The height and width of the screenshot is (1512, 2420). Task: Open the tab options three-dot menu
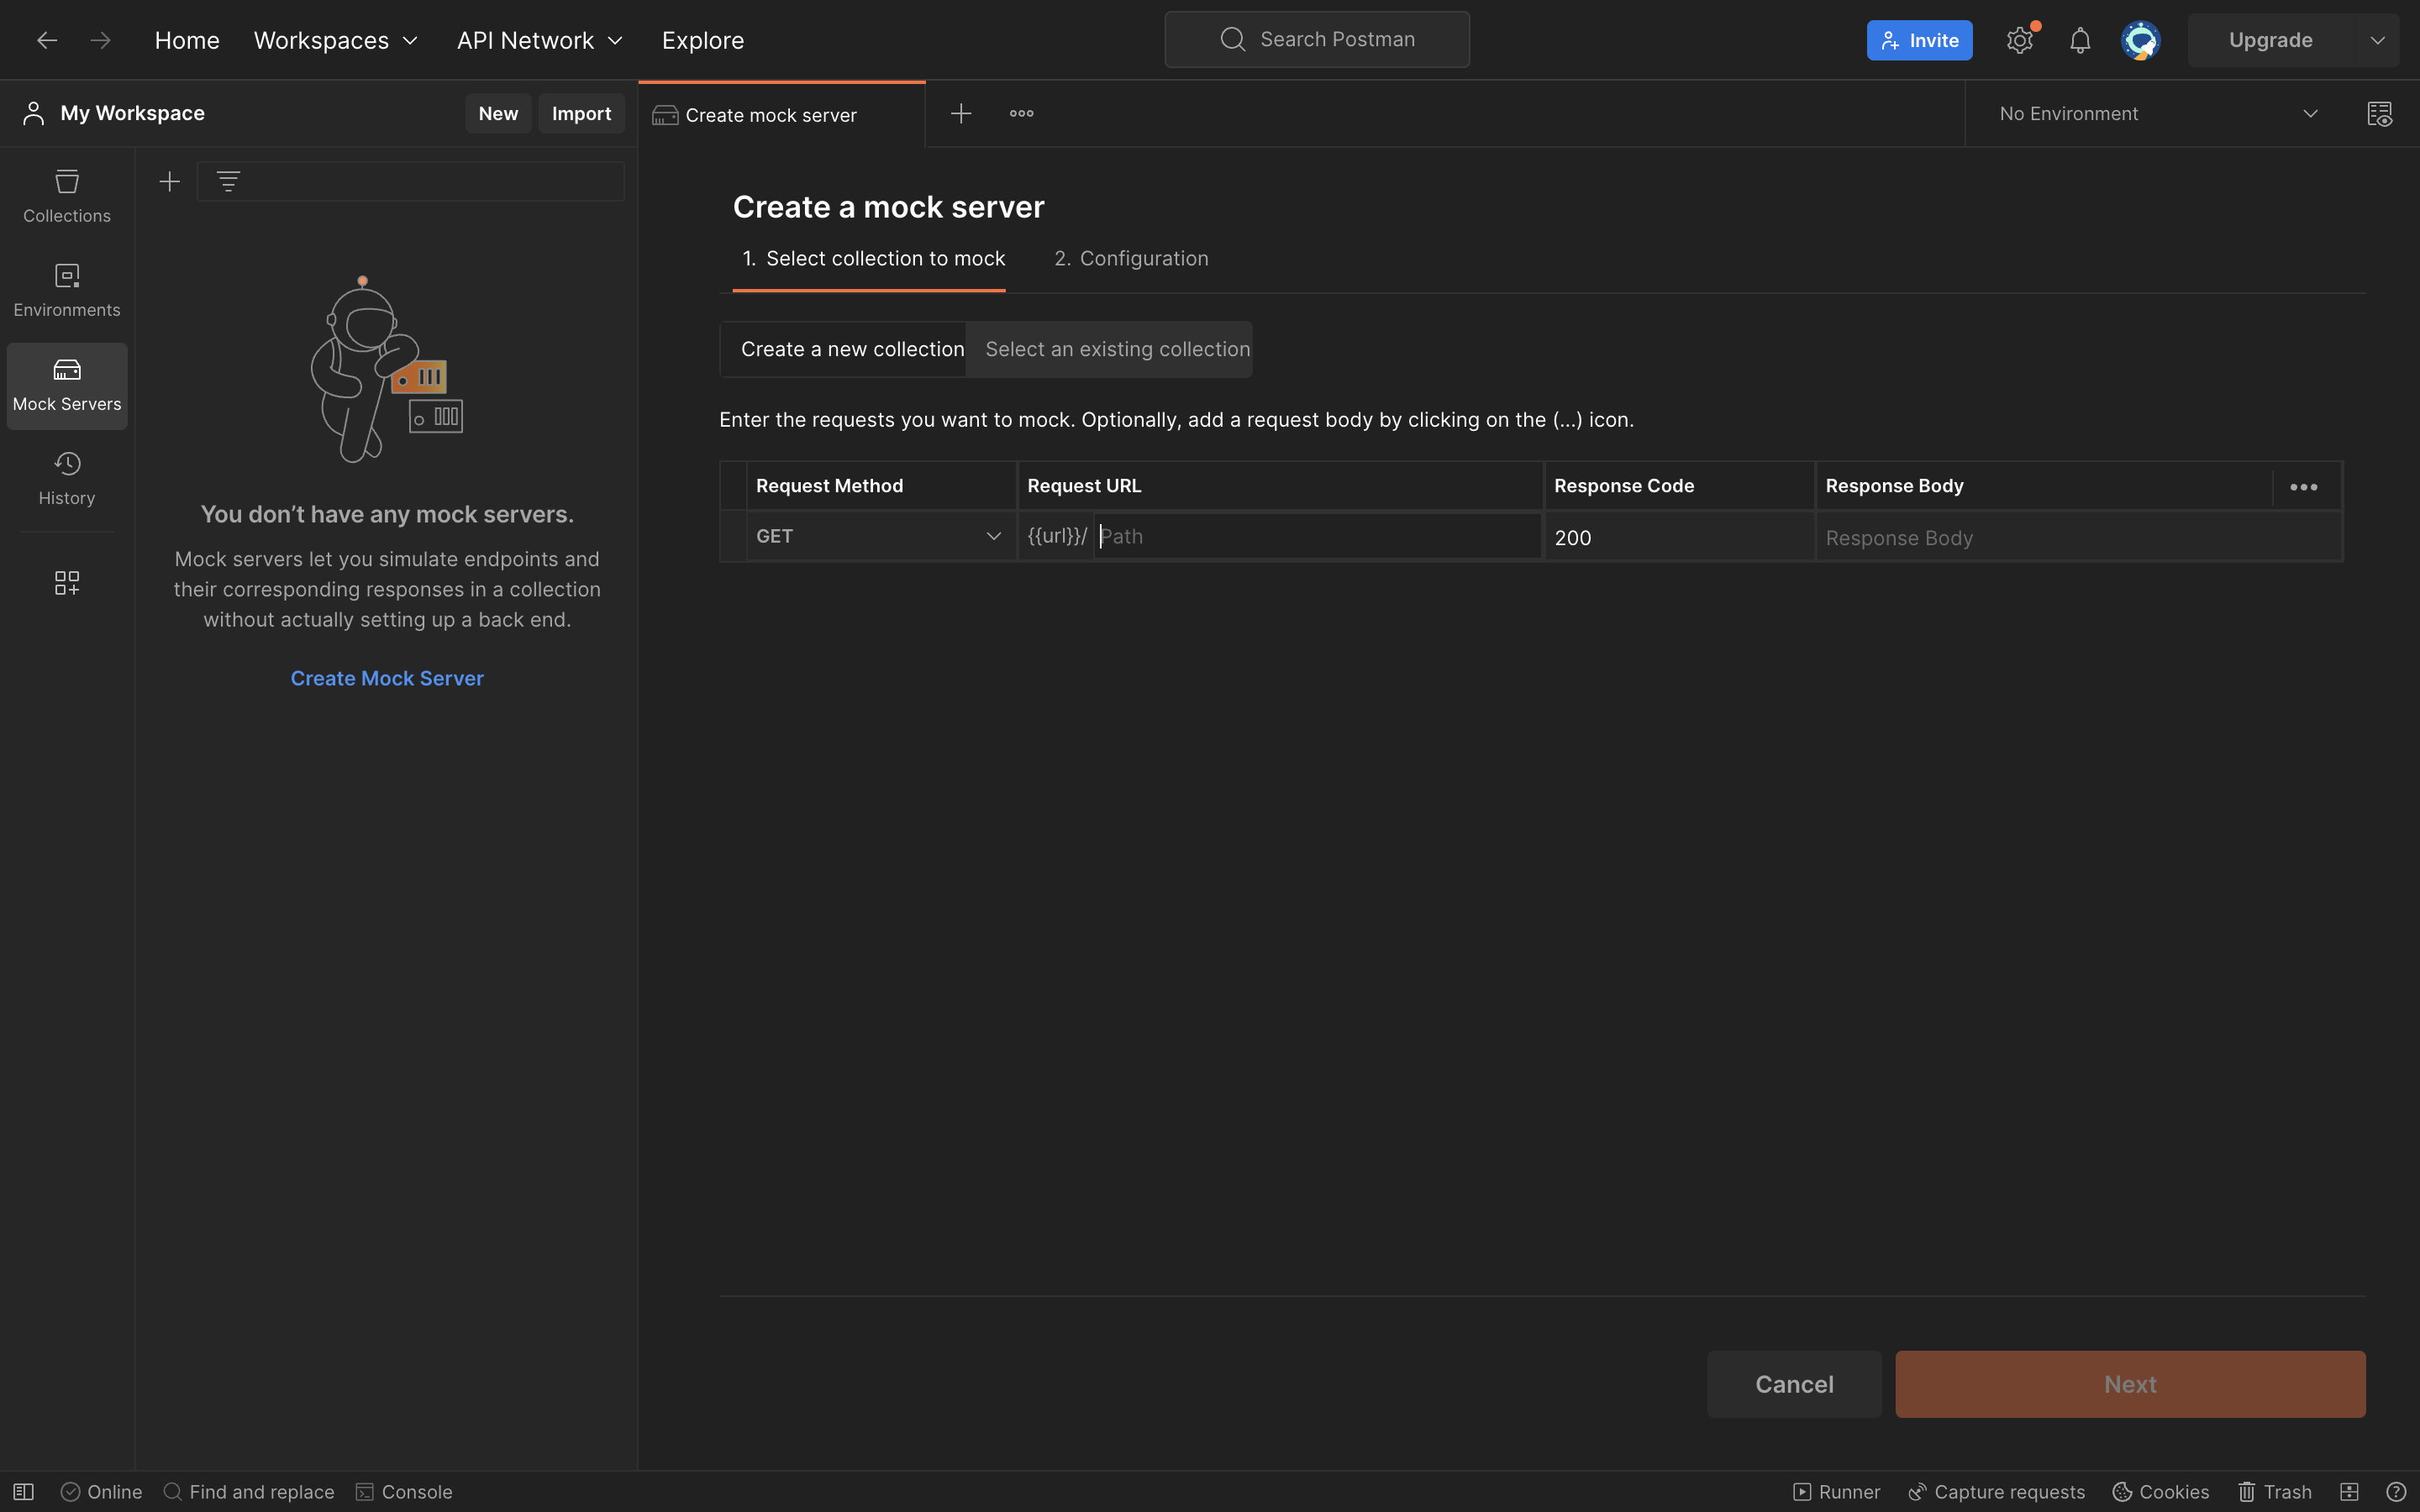(x=1021, y=113)
